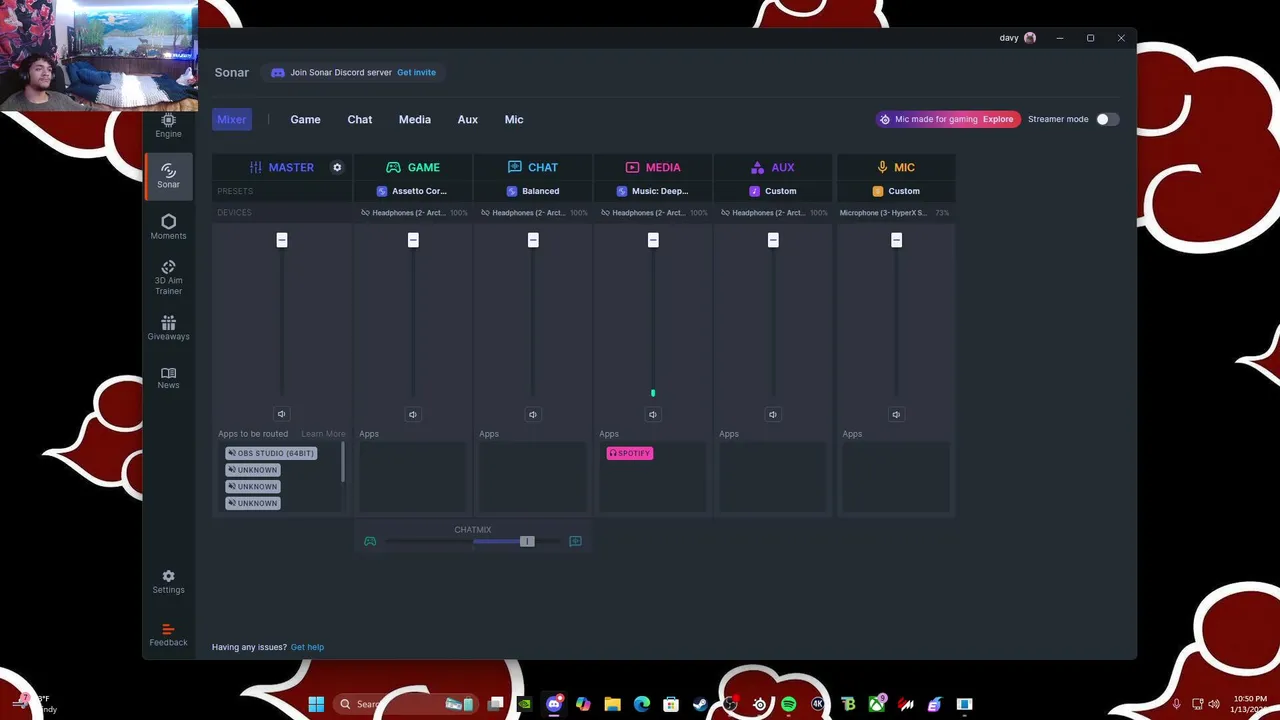Viewport: 1280px width, 720px height.
Task: Switch to the Aux tab
Action: [468, 119]
